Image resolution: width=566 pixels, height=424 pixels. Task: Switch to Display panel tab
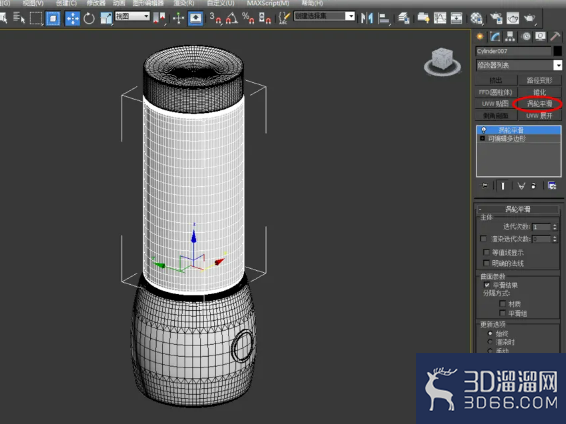tap(540, 36)
